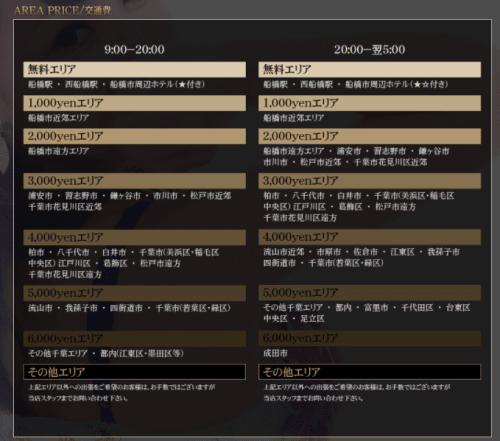500x441 pixels.
Task: Click 成田市 under night 6,000yen area
Action: (275, 353)
